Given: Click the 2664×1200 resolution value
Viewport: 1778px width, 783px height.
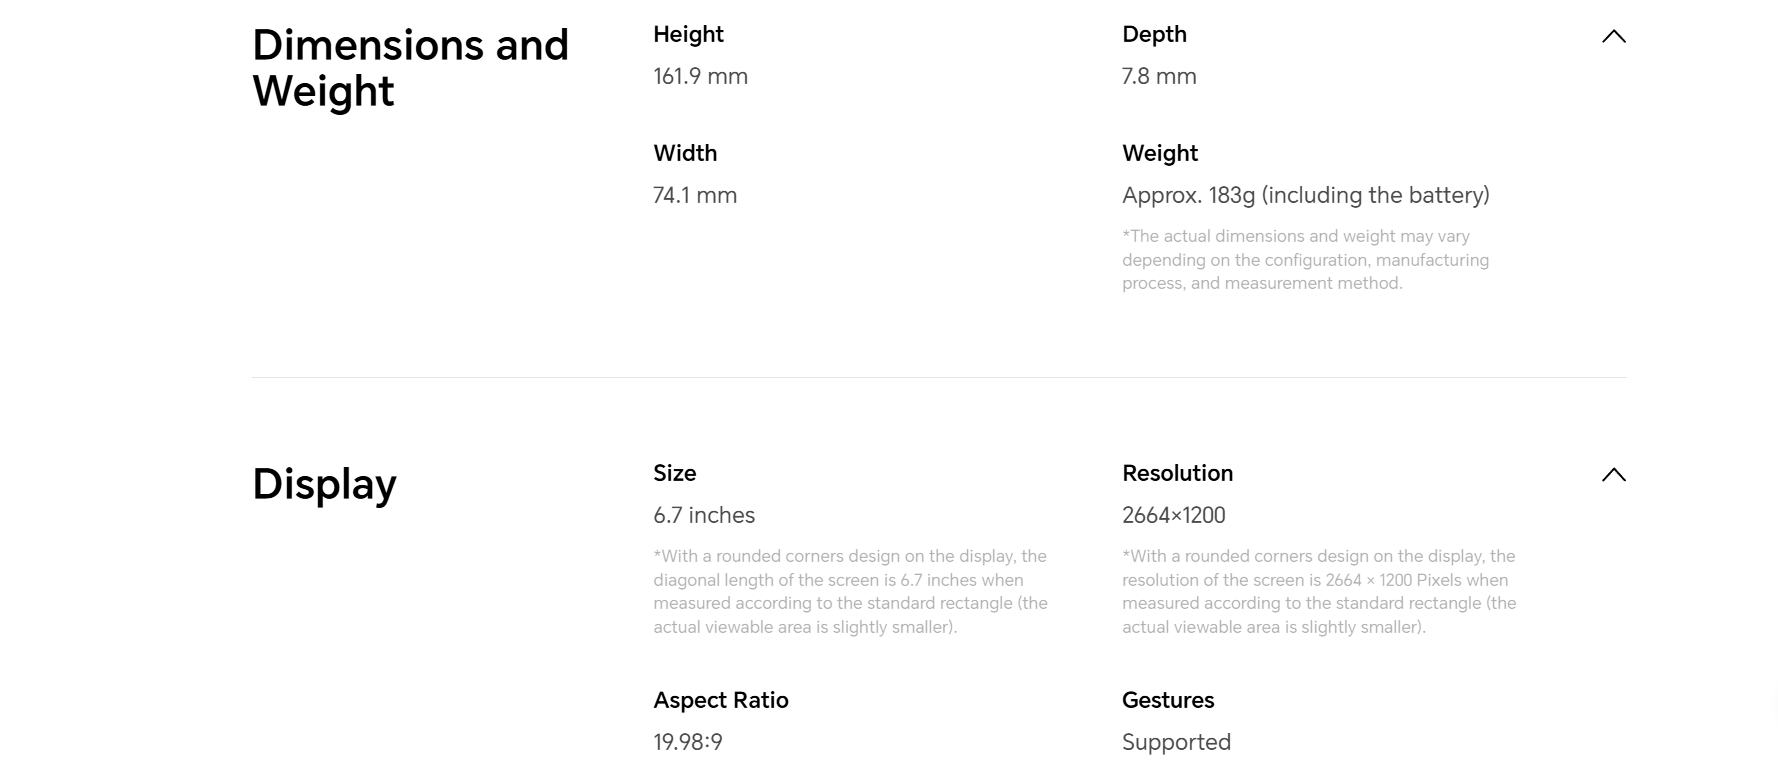Looking at the screenshot, I should 1173,515.
